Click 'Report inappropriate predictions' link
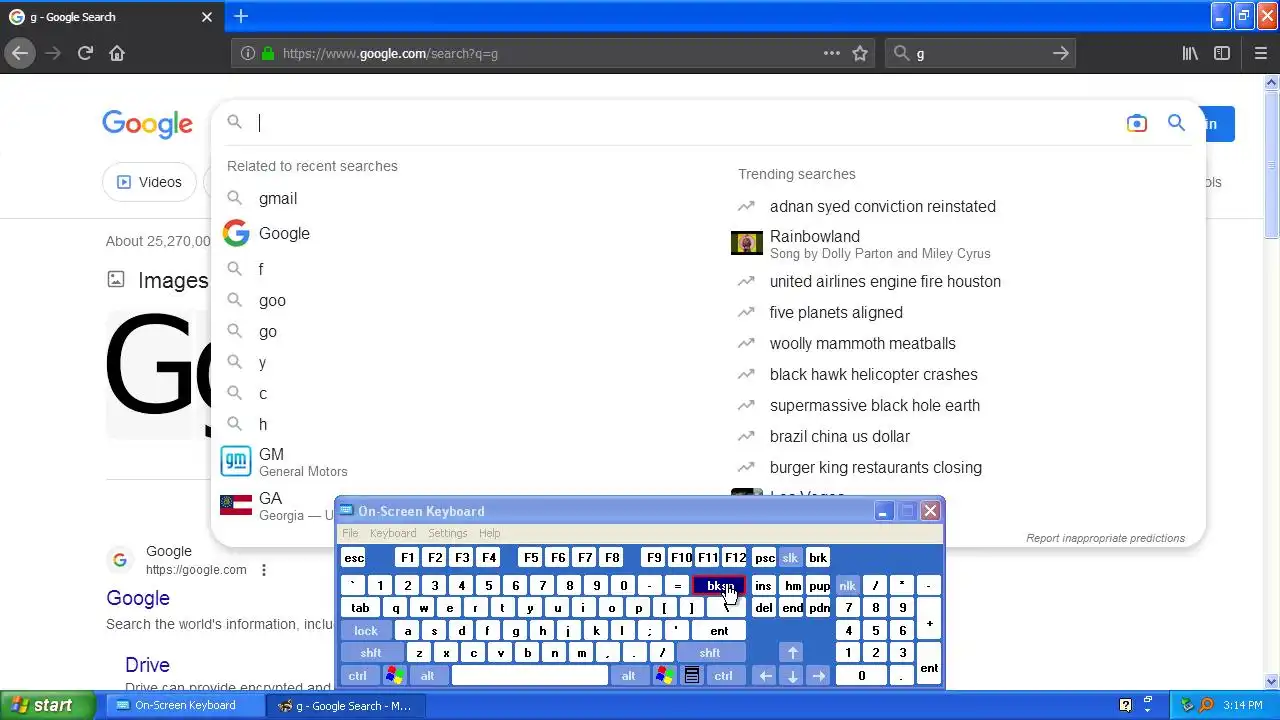Image resolution: width=1280 pixels, height=720 pixels. tap(1105, 538)
